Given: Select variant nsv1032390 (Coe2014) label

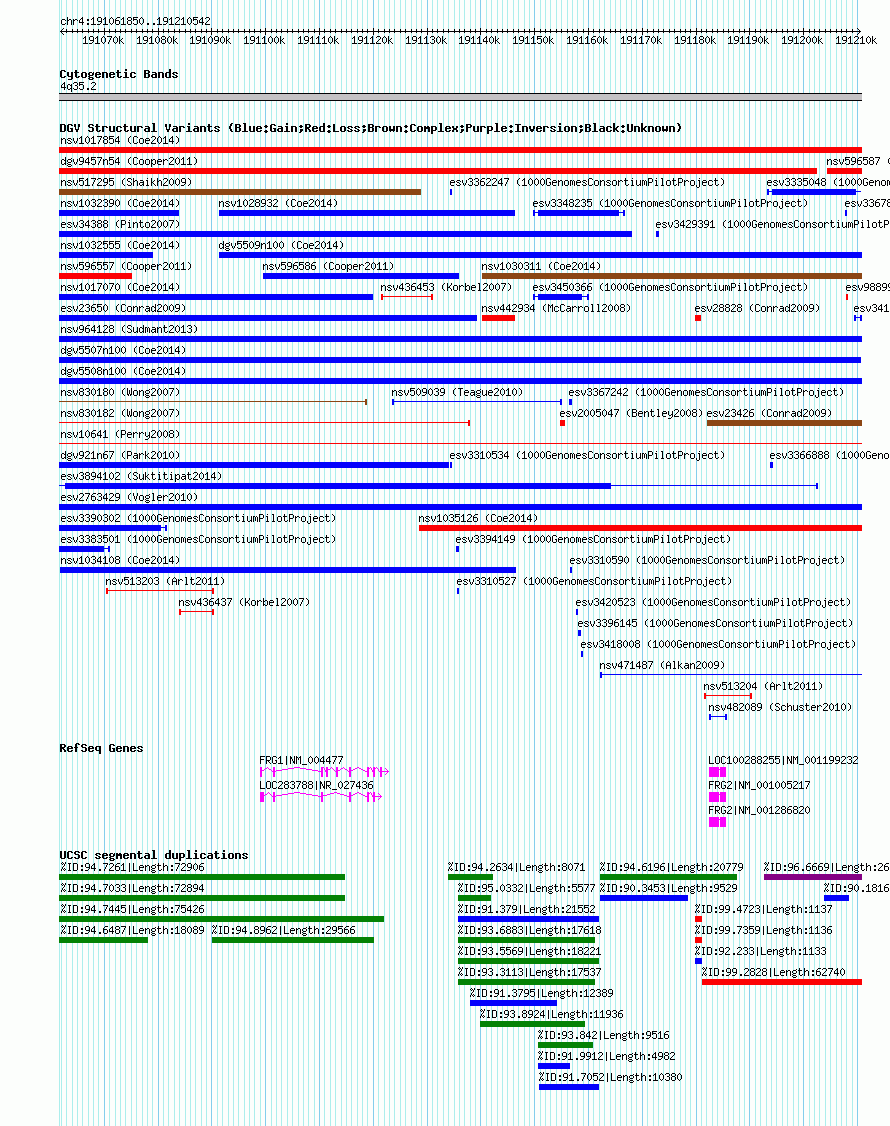Looking at the screenshot, I should click(x=120, y=203).
